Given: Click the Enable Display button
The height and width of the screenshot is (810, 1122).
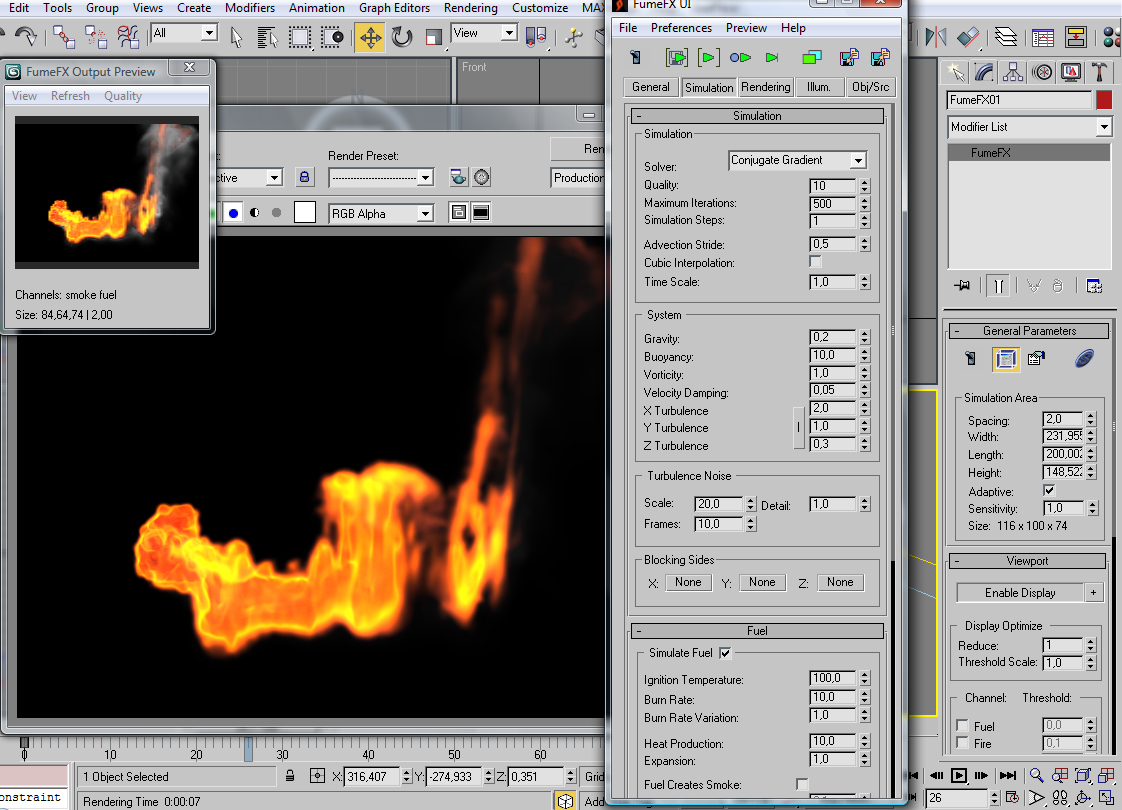Looking at the screenshot, I should coord(1020,592).
